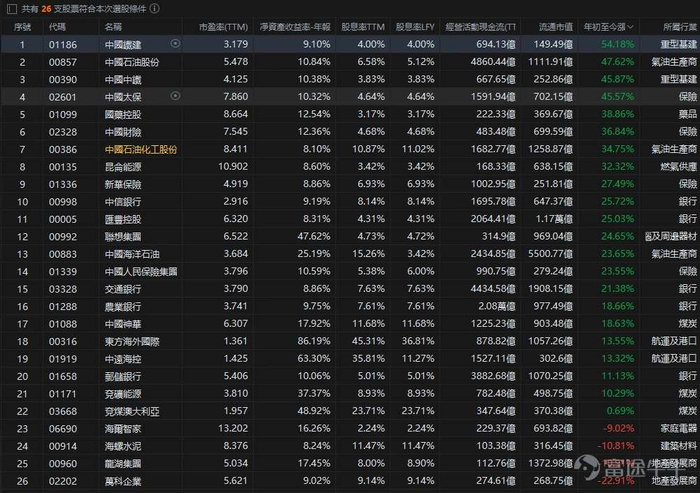Select the 國藥控股 stock name
Viewport: 700px width, 493px height.
(123, 115)
